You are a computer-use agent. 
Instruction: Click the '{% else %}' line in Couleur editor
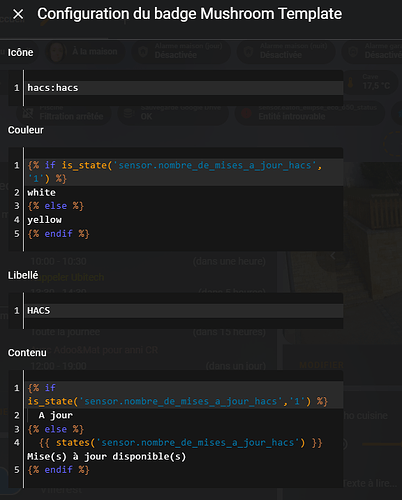point(55,206)
